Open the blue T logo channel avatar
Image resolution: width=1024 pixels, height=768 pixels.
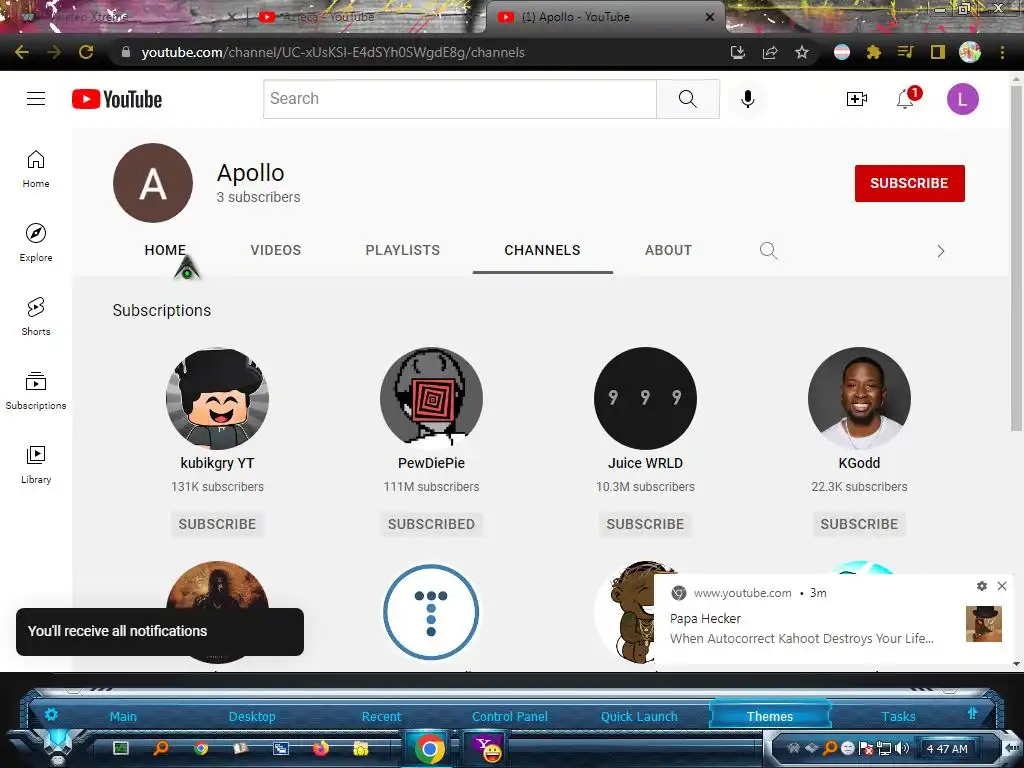coord(431,613)
